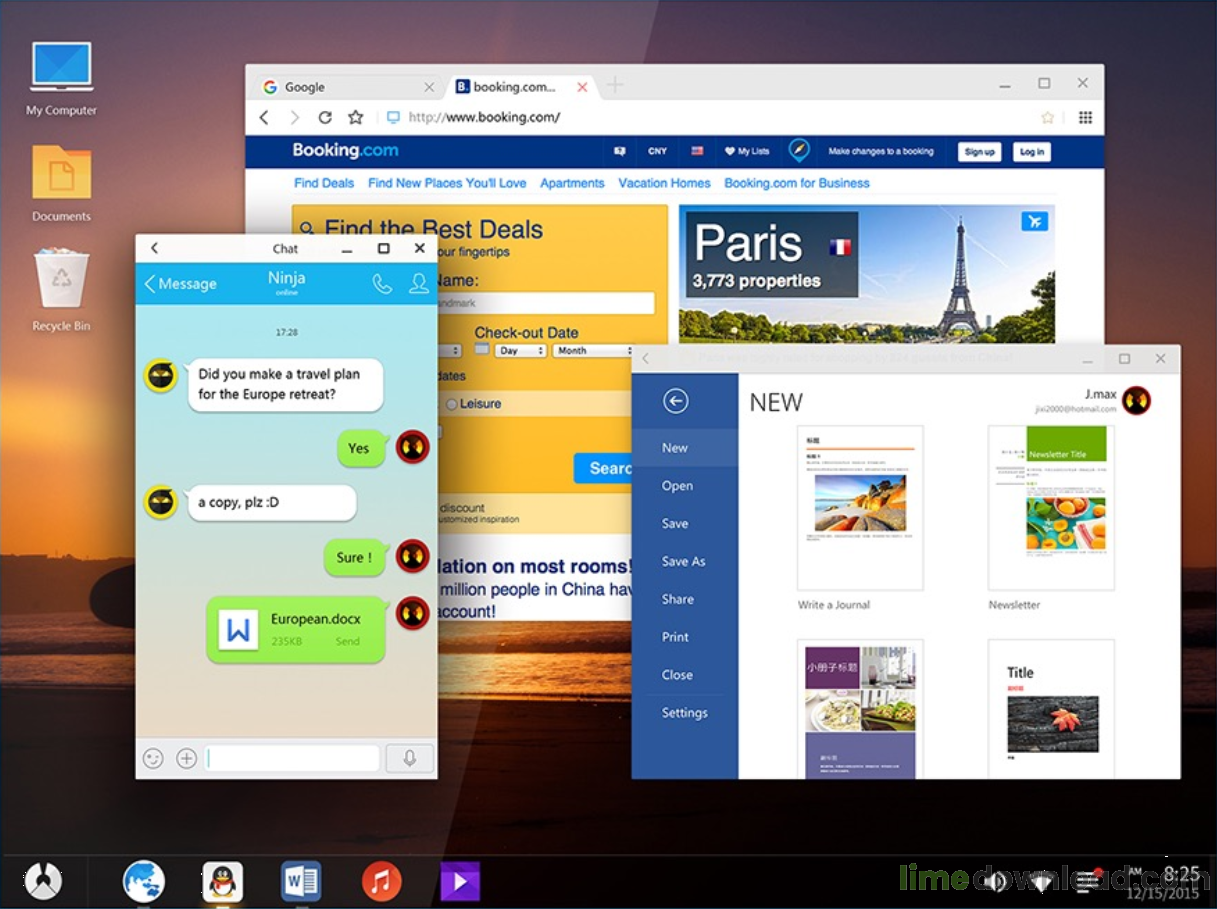The width and height of the screenshot is (1217, 909).
Task: Open the CNY currency selector
Action: click(657, 151)
